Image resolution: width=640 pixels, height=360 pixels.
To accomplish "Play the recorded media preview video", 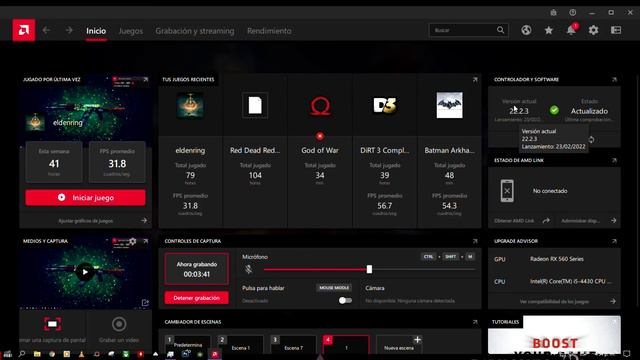I will (x=85, y=272).
